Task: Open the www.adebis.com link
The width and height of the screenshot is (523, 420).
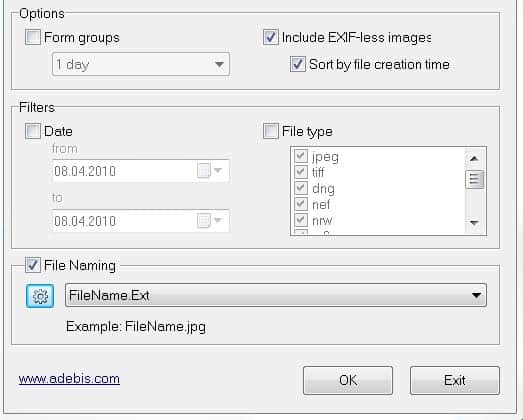Action: pos(69,379)
